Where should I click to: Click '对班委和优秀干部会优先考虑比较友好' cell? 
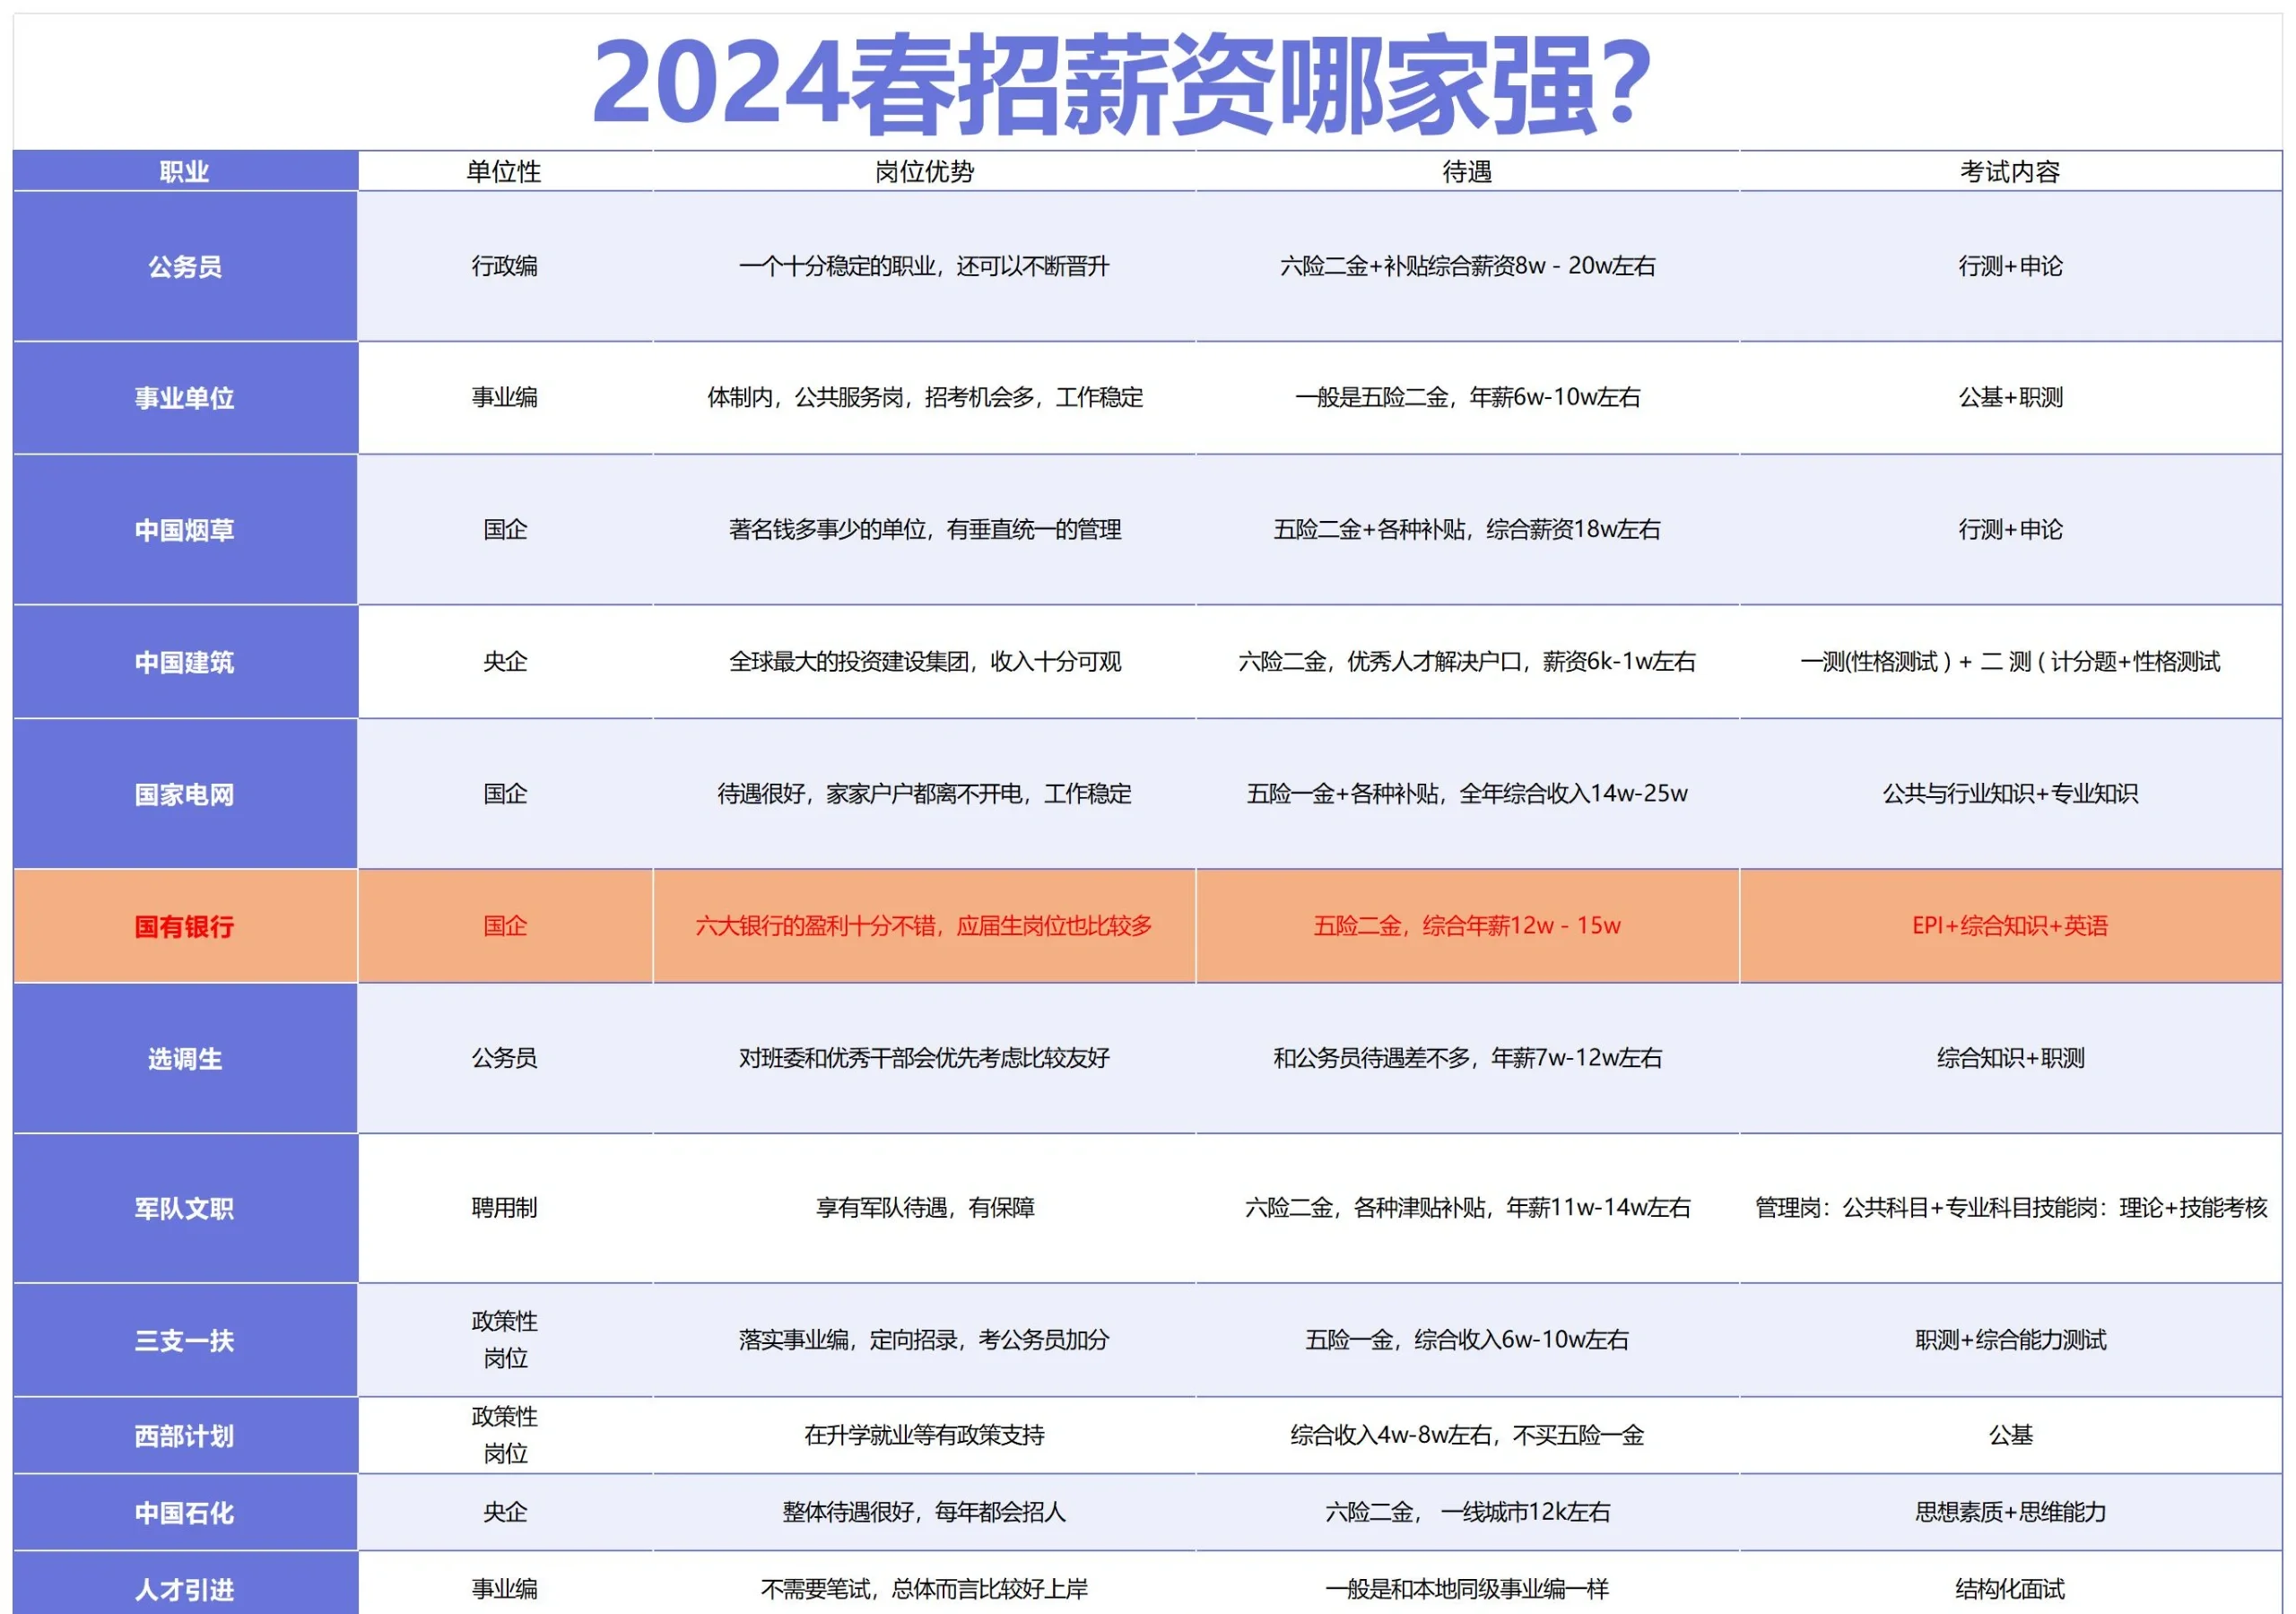click(x=924, y=1058)
